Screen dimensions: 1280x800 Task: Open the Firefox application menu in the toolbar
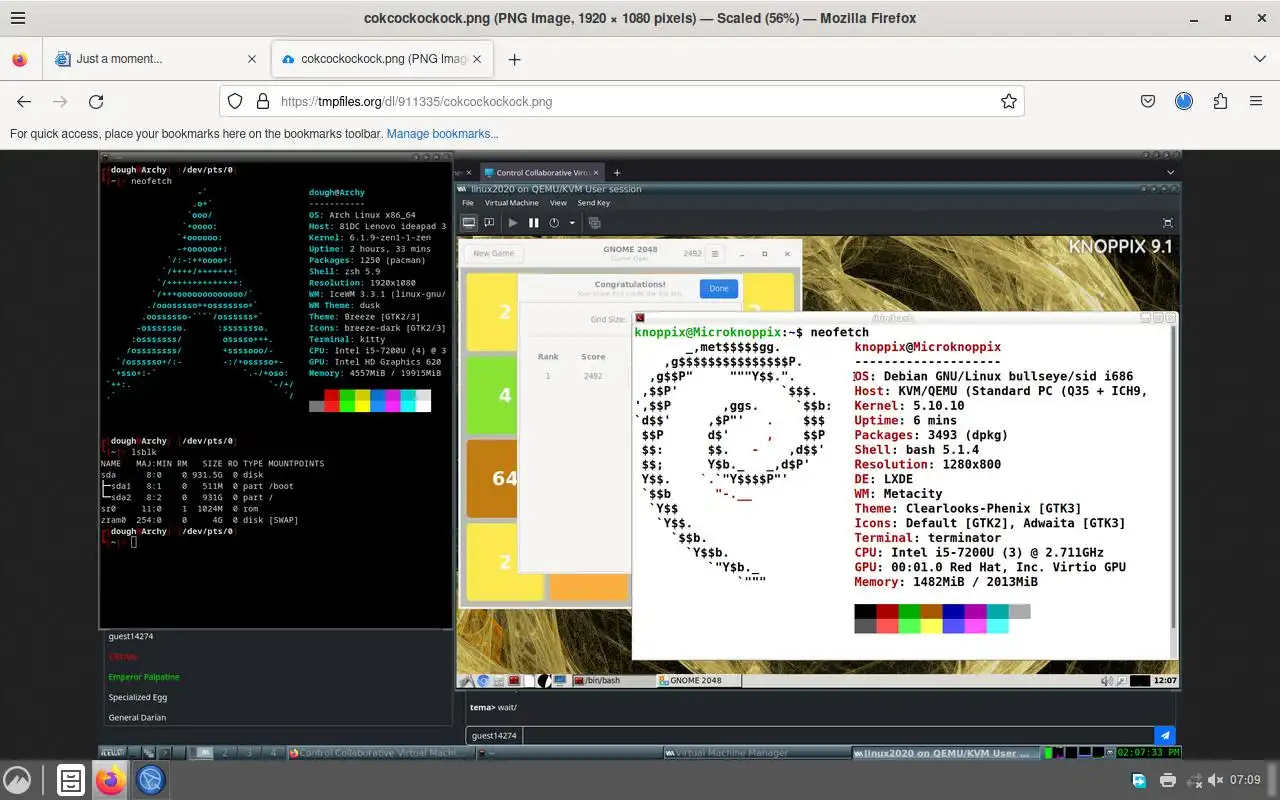[x=1256, y=101]
